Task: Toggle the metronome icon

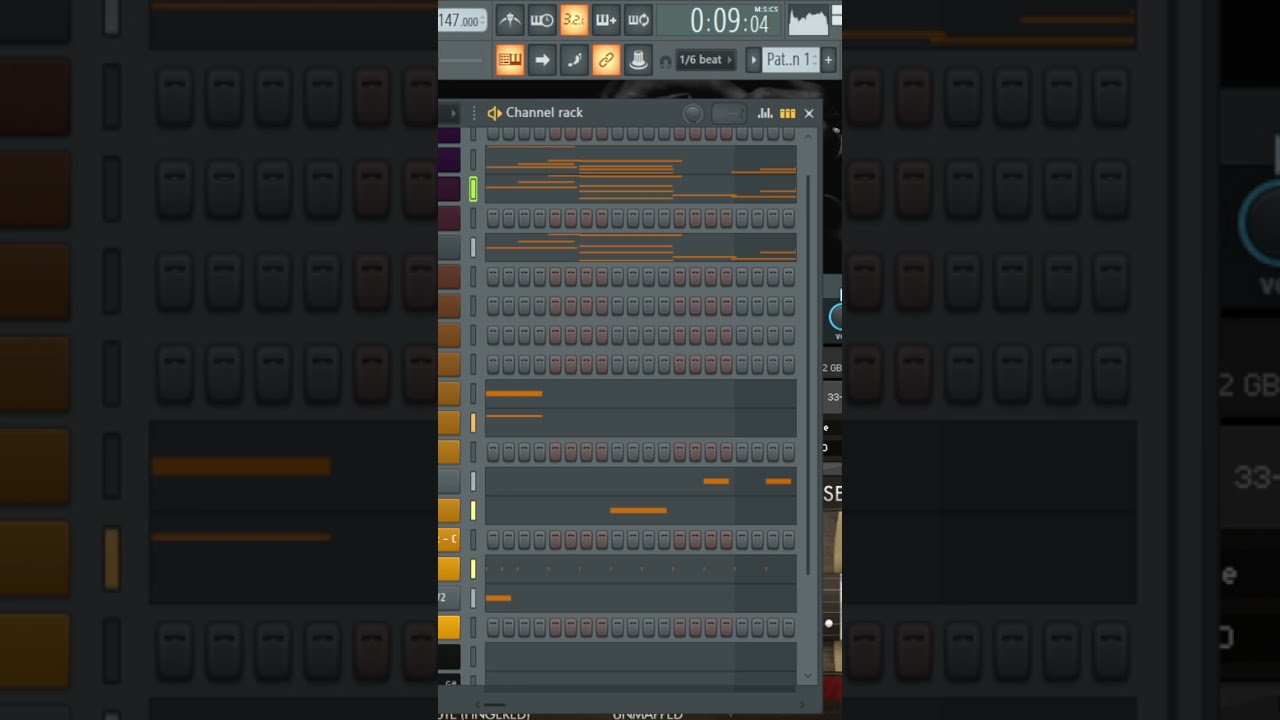Action: (x=511, y=19)
